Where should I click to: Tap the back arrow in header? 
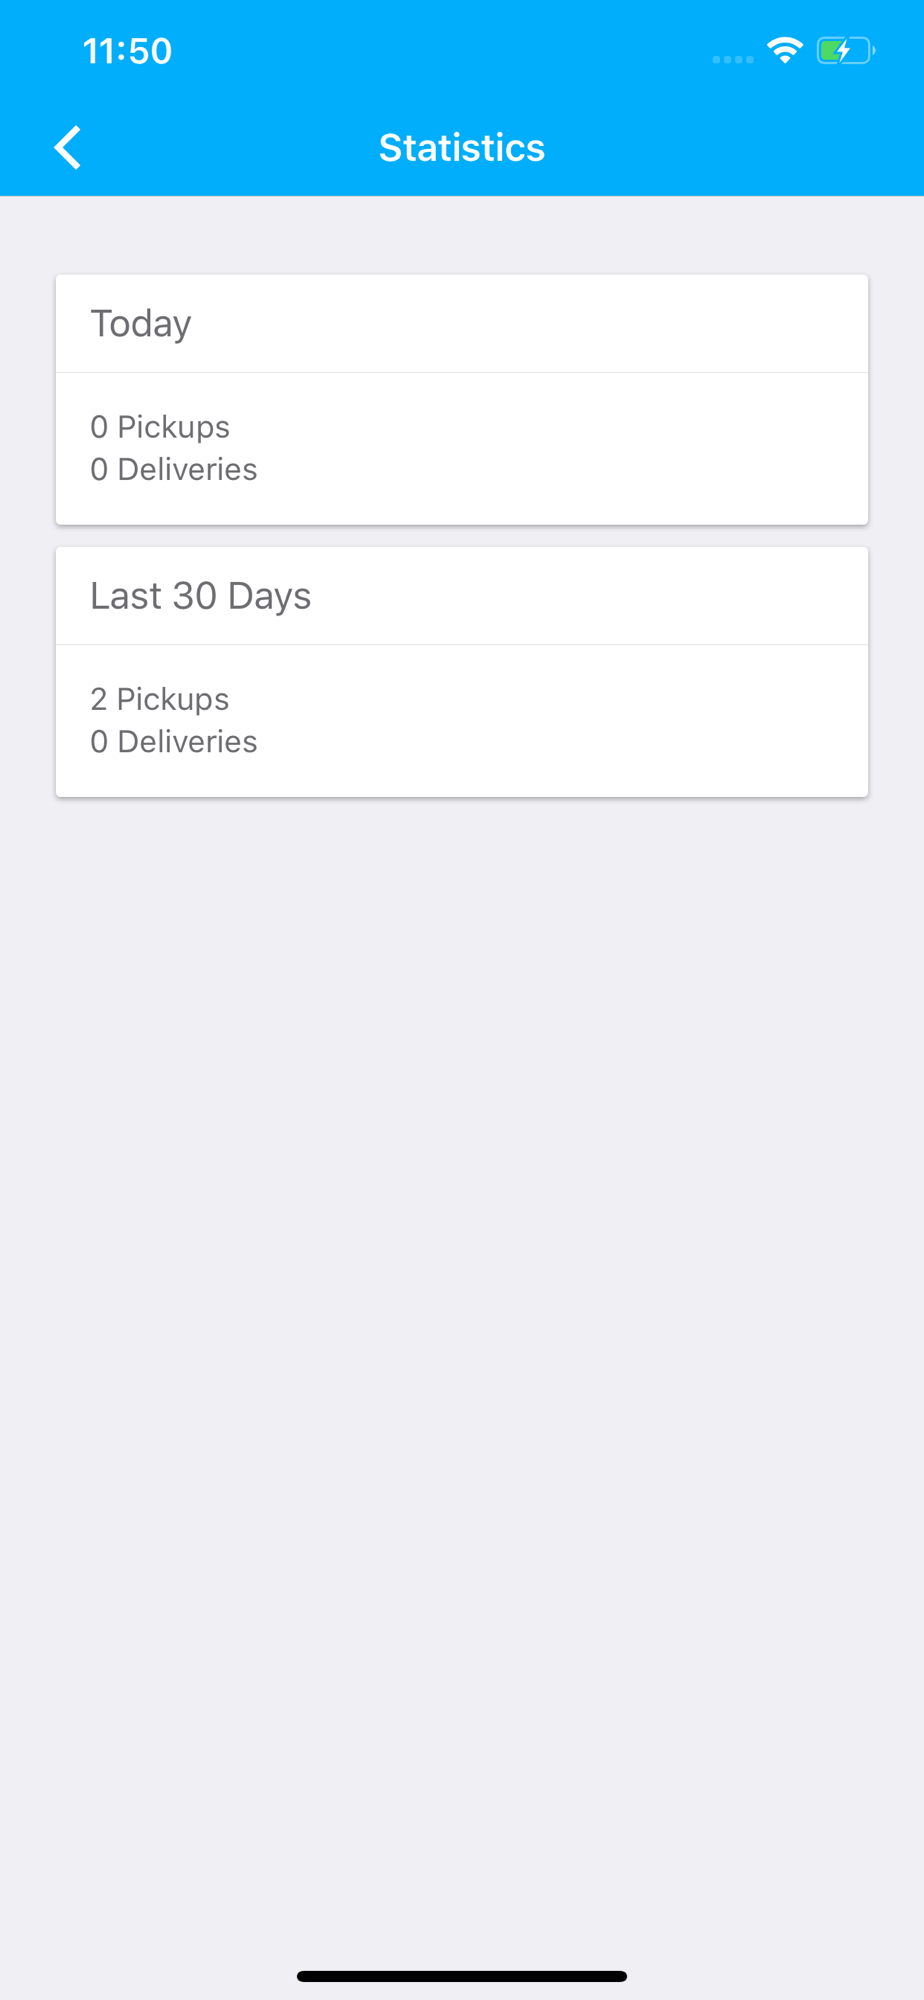tap(67, 148)
